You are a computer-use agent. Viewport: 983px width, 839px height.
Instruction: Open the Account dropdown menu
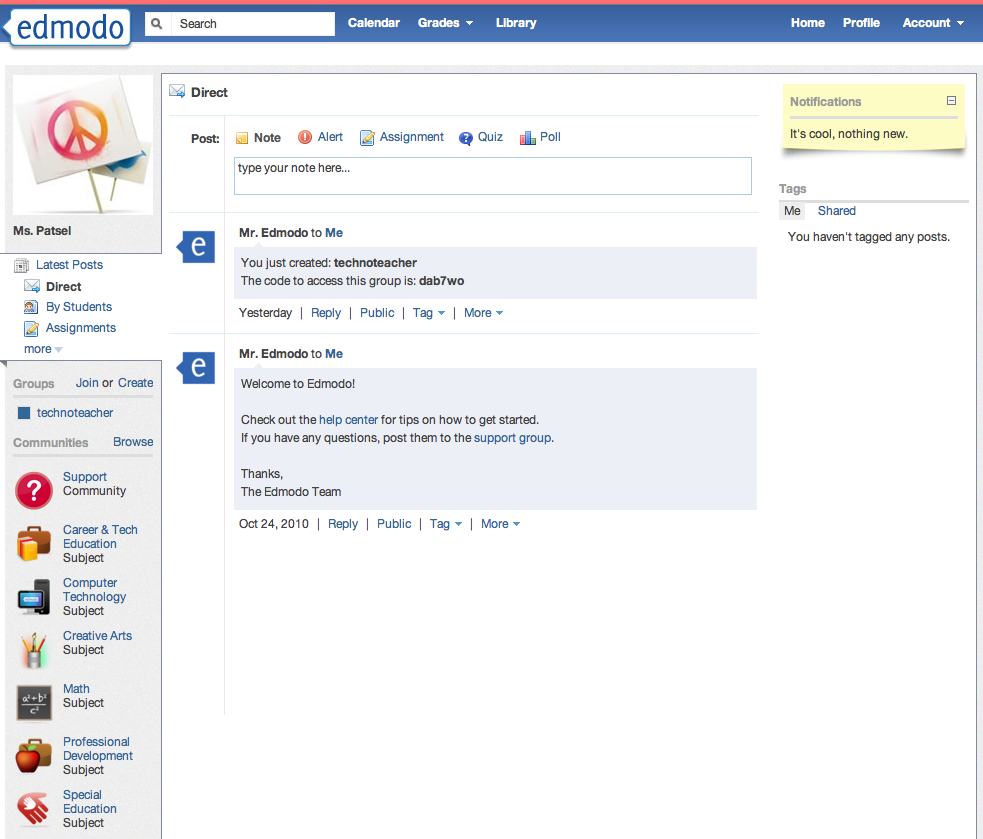[933, 23]
